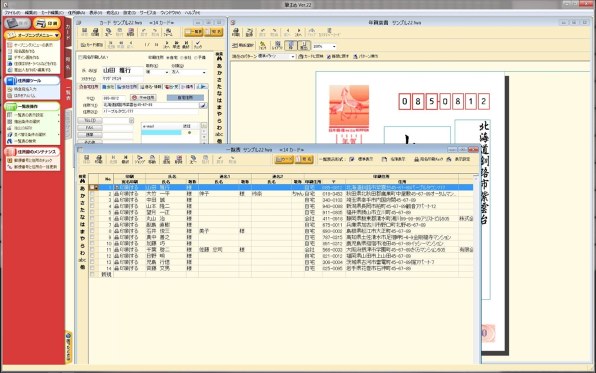Expand 抽出条件の選択 submenu arrow in sidebar
Screen dimensions: 596x373
coord(59,121)
